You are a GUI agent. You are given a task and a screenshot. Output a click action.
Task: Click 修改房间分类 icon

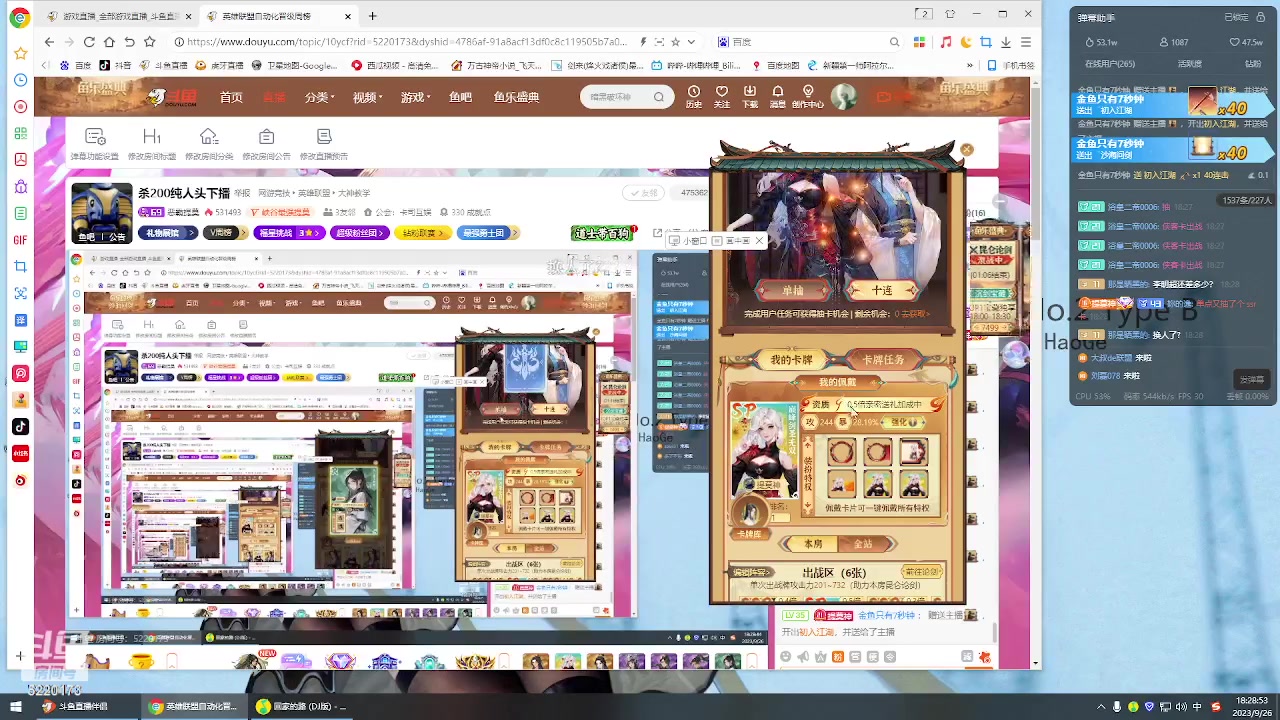coord(209,144)
